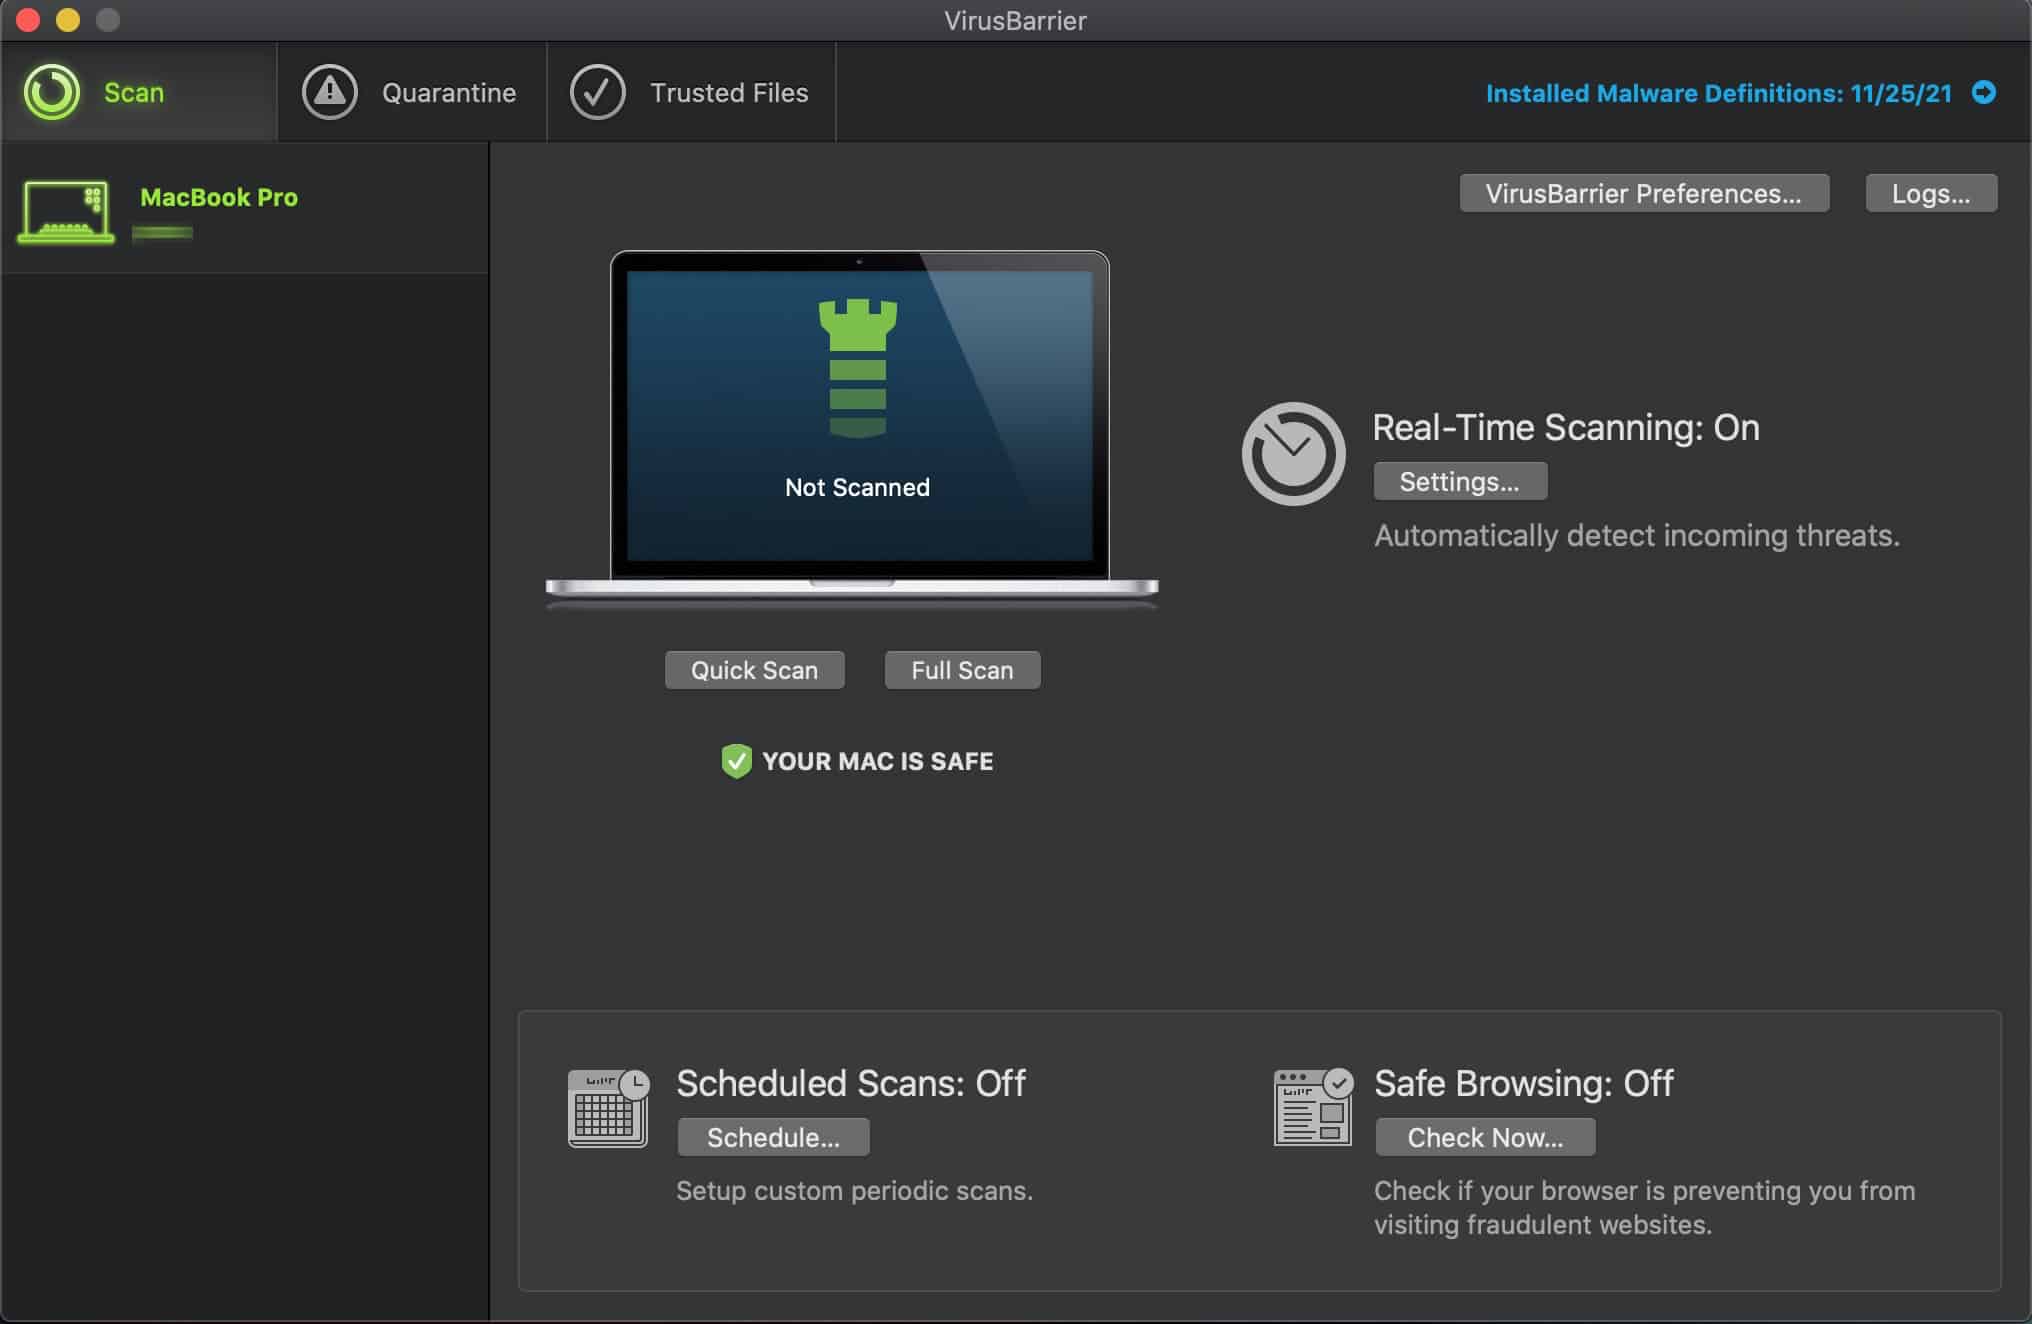The height and width of the screenshot is (1324, 2032).
Task: Click the Quarantine warning triangle icon
Action: point(330,92)
